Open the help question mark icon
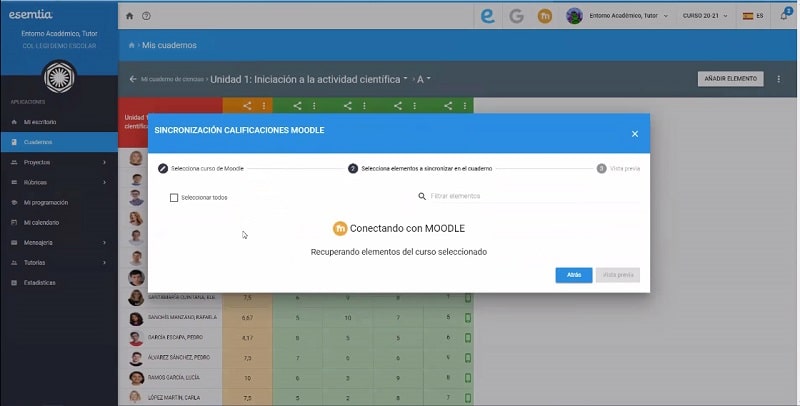 coord(146,16)
